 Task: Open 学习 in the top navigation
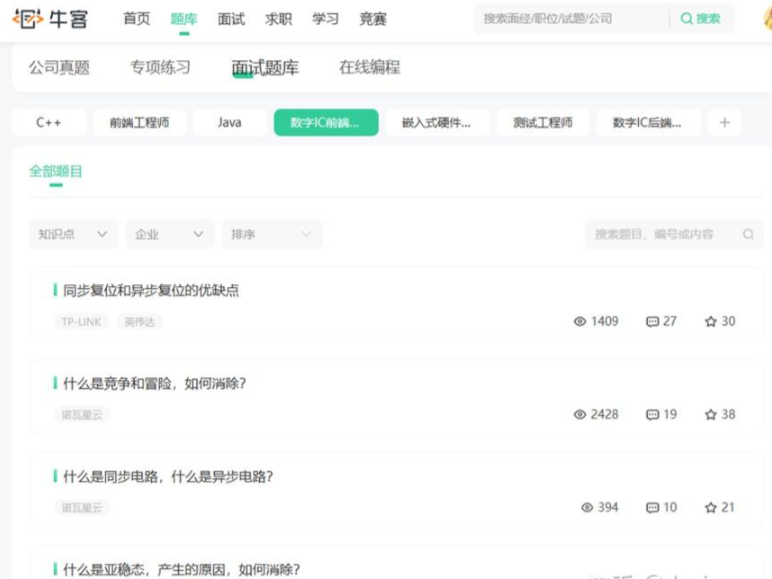point(325,19)
